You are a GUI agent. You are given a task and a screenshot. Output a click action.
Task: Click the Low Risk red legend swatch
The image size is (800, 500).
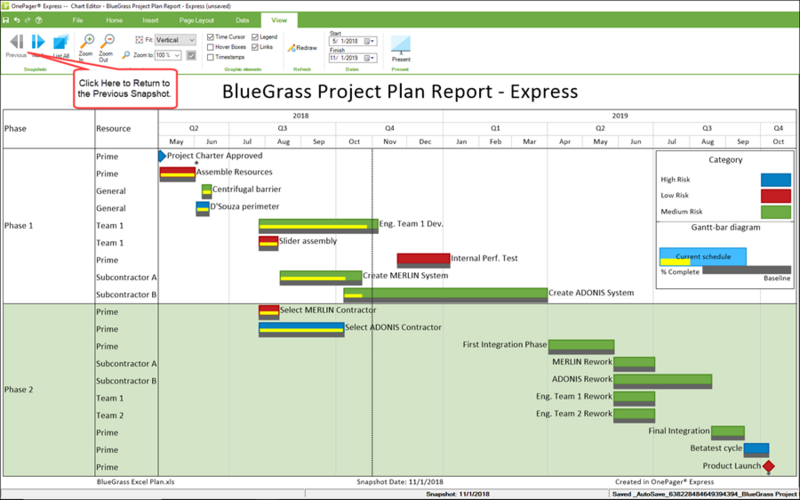click(776, 196)
